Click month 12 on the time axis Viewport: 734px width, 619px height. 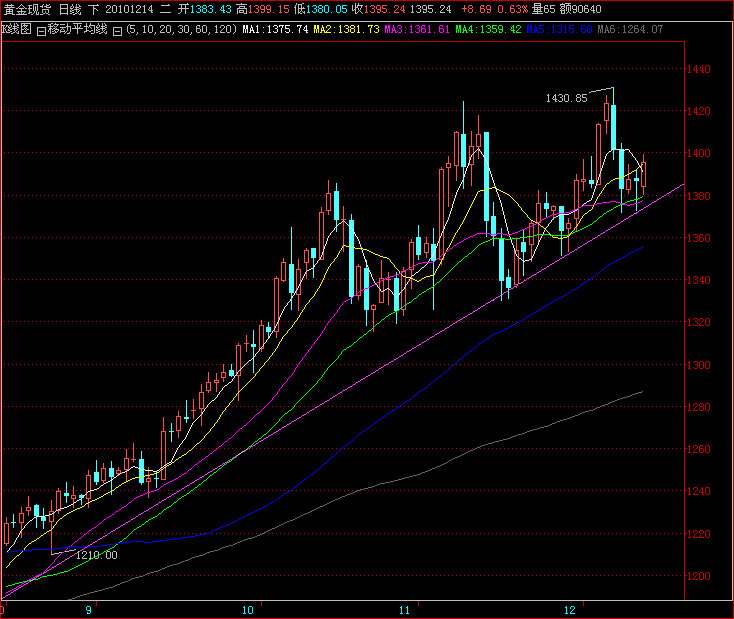click(x=570, y=611)
